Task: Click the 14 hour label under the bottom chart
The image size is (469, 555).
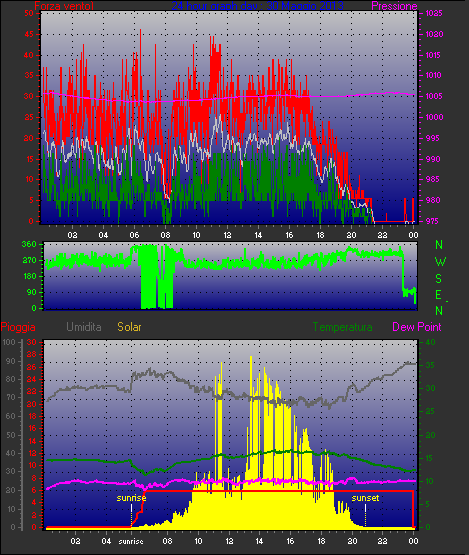Action: pyautogui.click(x=259, y=541)
